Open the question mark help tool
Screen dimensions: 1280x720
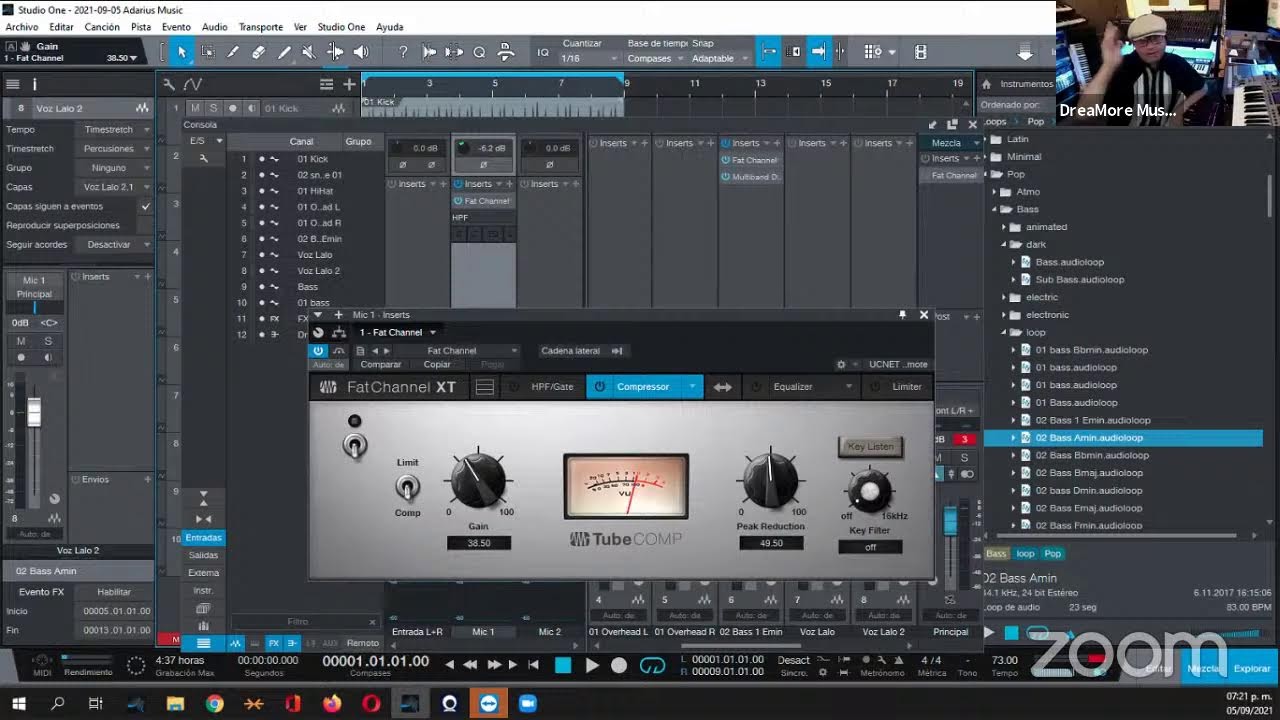point(403,52)
